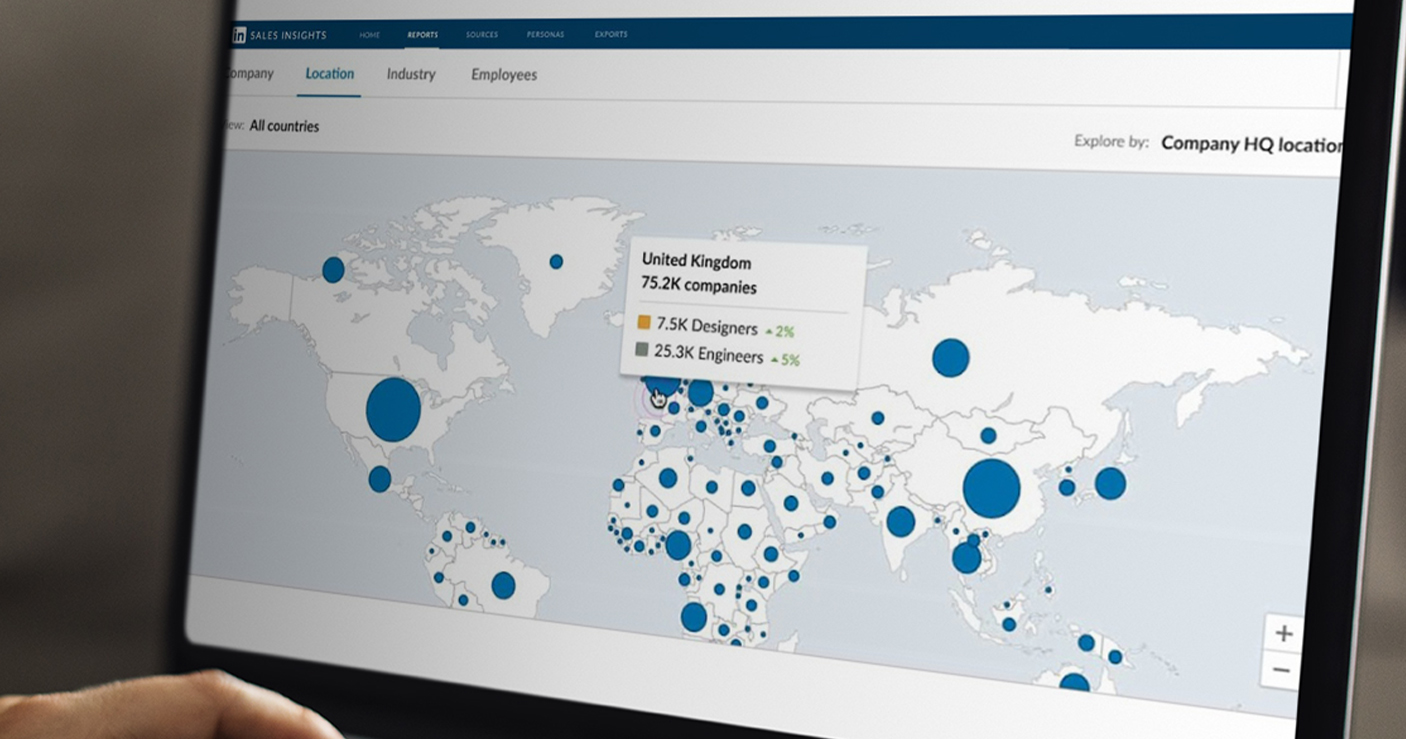Viewport: 1406px width, 739px height.
Task: Zoom in with the plus button
Action: (x=1284, y=633)
